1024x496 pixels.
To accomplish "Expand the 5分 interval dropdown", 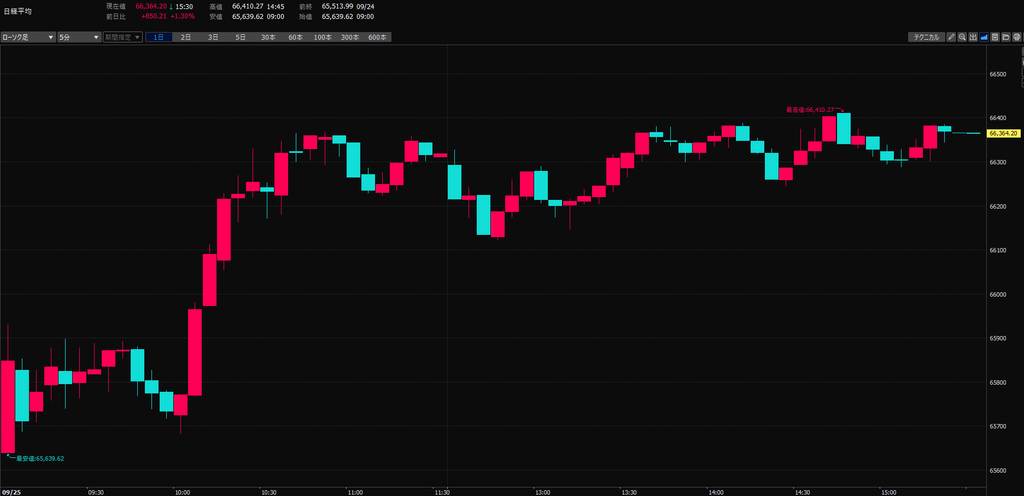I will pyautogui.click(x=79, y=38).
